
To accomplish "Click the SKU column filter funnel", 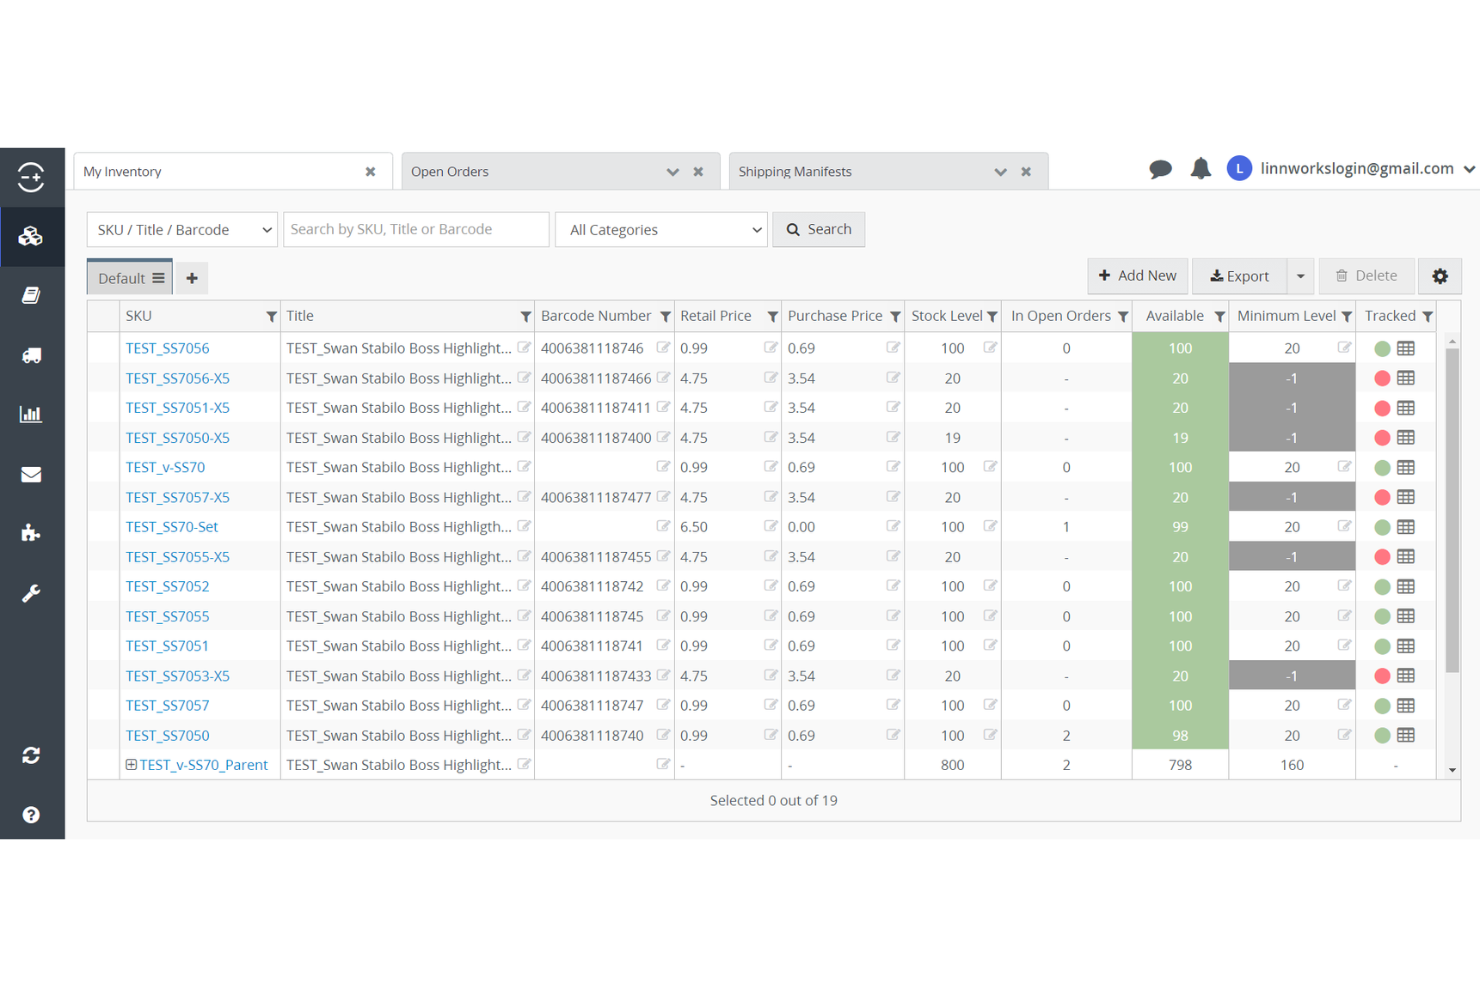I will tap(271, 315).
